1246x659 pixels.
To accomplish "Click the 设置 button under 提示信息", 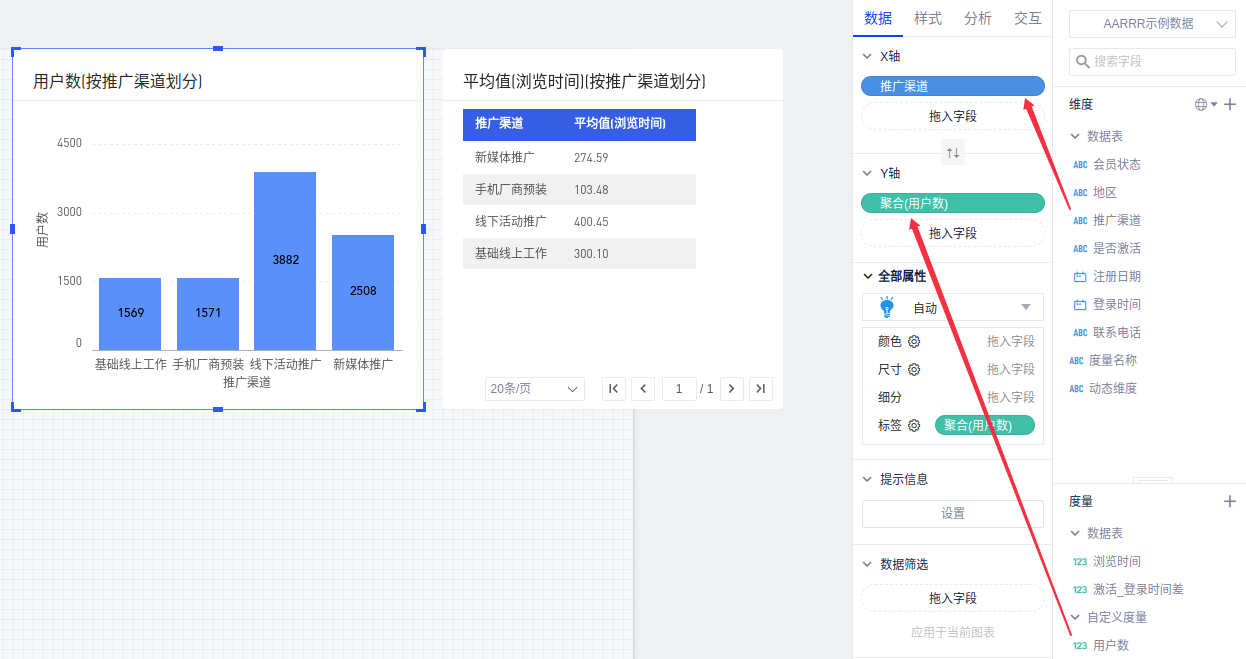I will [x=952, y=513].
